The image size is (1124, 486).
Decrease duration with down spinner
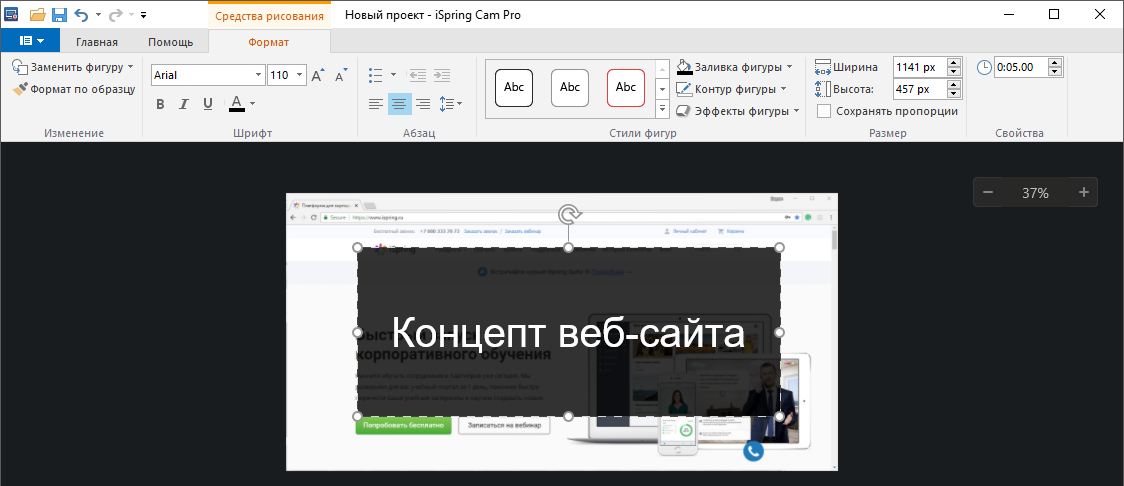pyautogui.click(x=1054, y=72)
